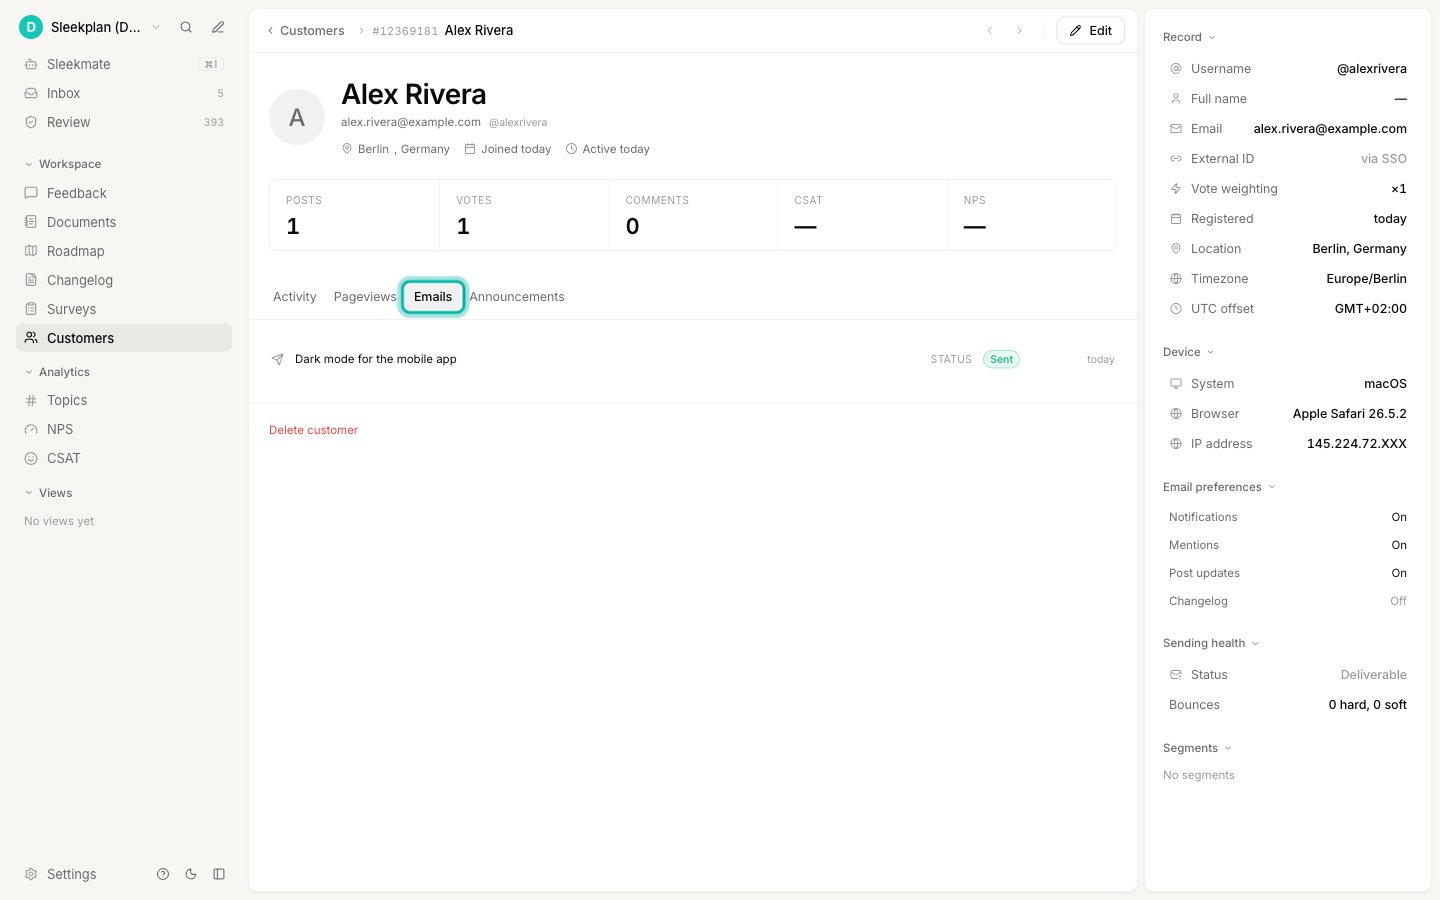Click the Browser globe icon
The height and width of the screenshot is (900, 1440).
(1176, 414)
